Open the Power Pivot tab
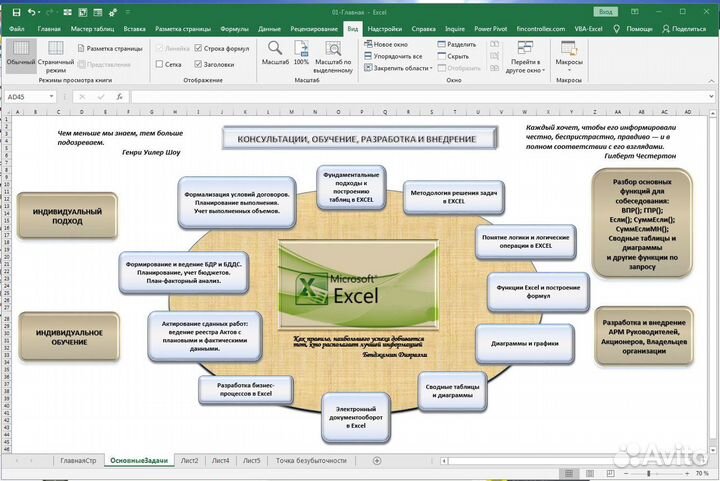The height and width of the screenshot is (481, 720). coord(490,28)
